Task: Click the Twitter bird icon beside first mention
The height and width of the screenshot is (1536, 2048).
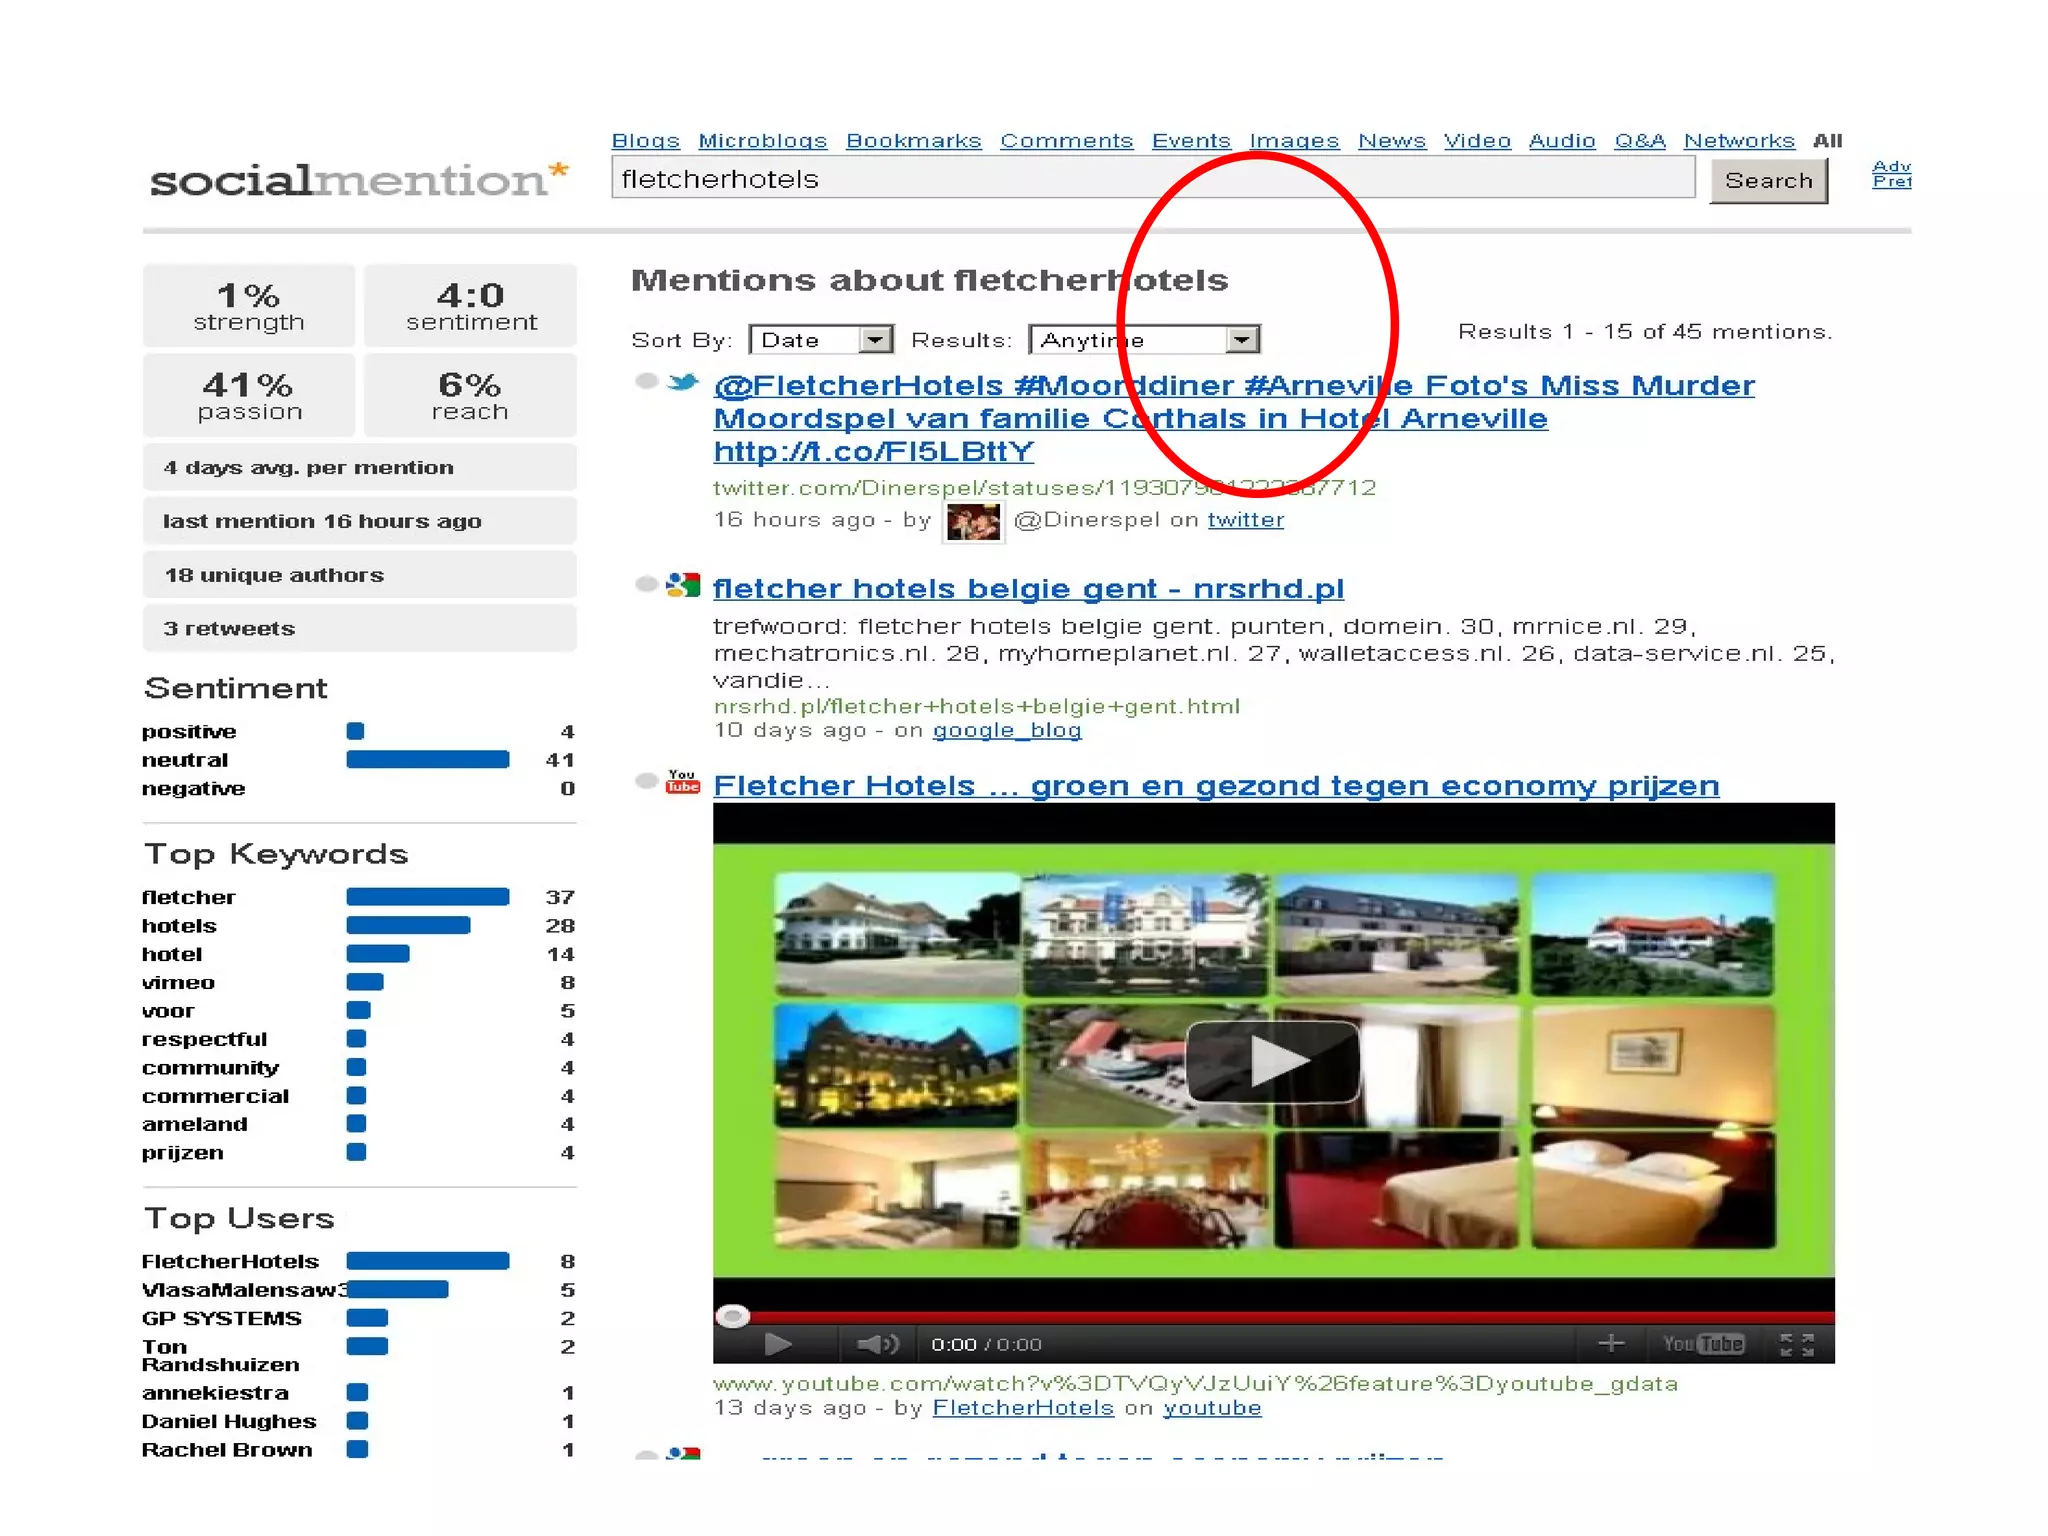Action: pos(683,382)
